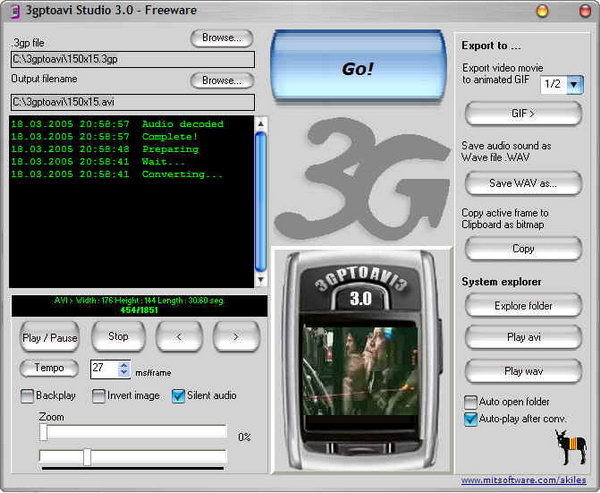This screenshot has height=493, width=600.
Task: Click the .3gp file path field
Action: coord(133,60)
